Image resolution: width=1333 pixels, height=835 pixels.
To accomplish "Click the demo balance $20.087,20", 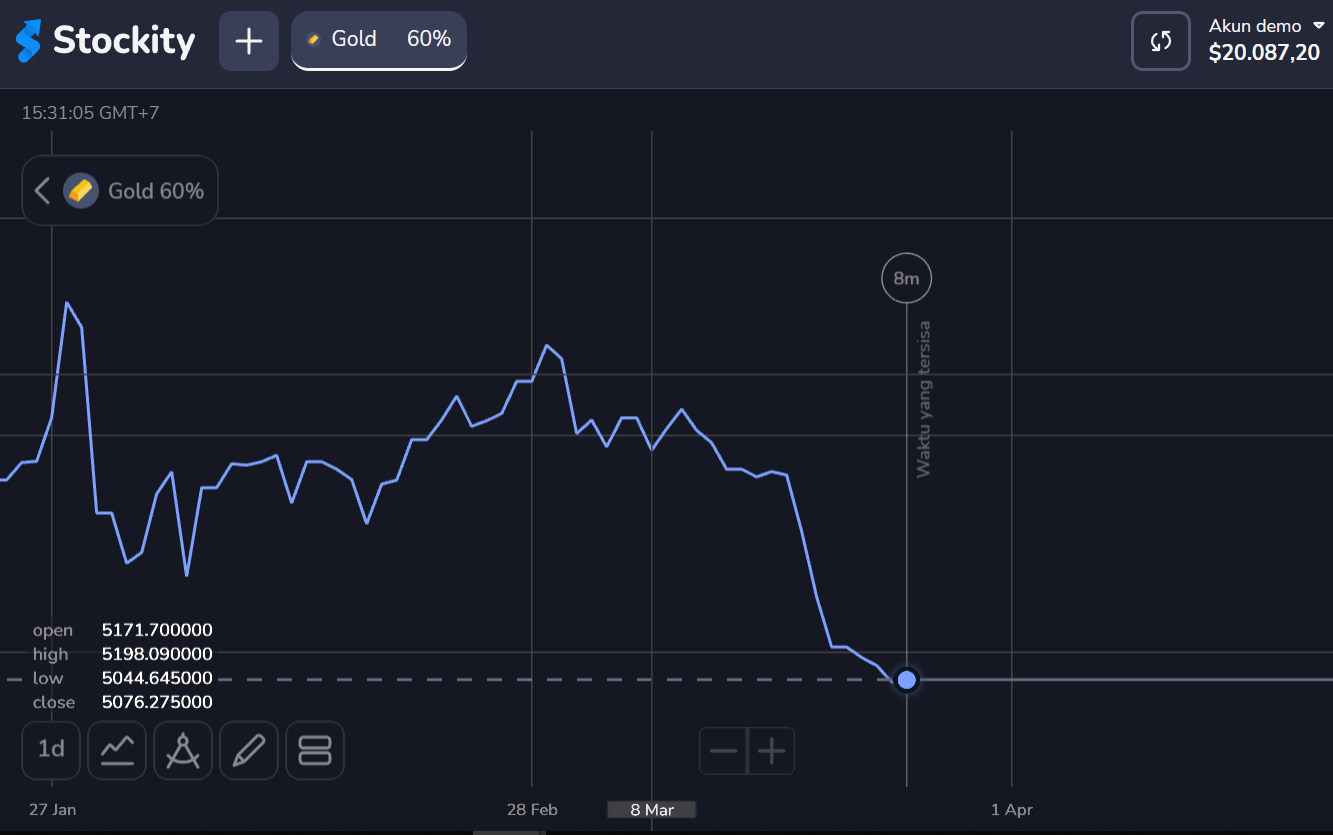I will [x=1264, y=53].
